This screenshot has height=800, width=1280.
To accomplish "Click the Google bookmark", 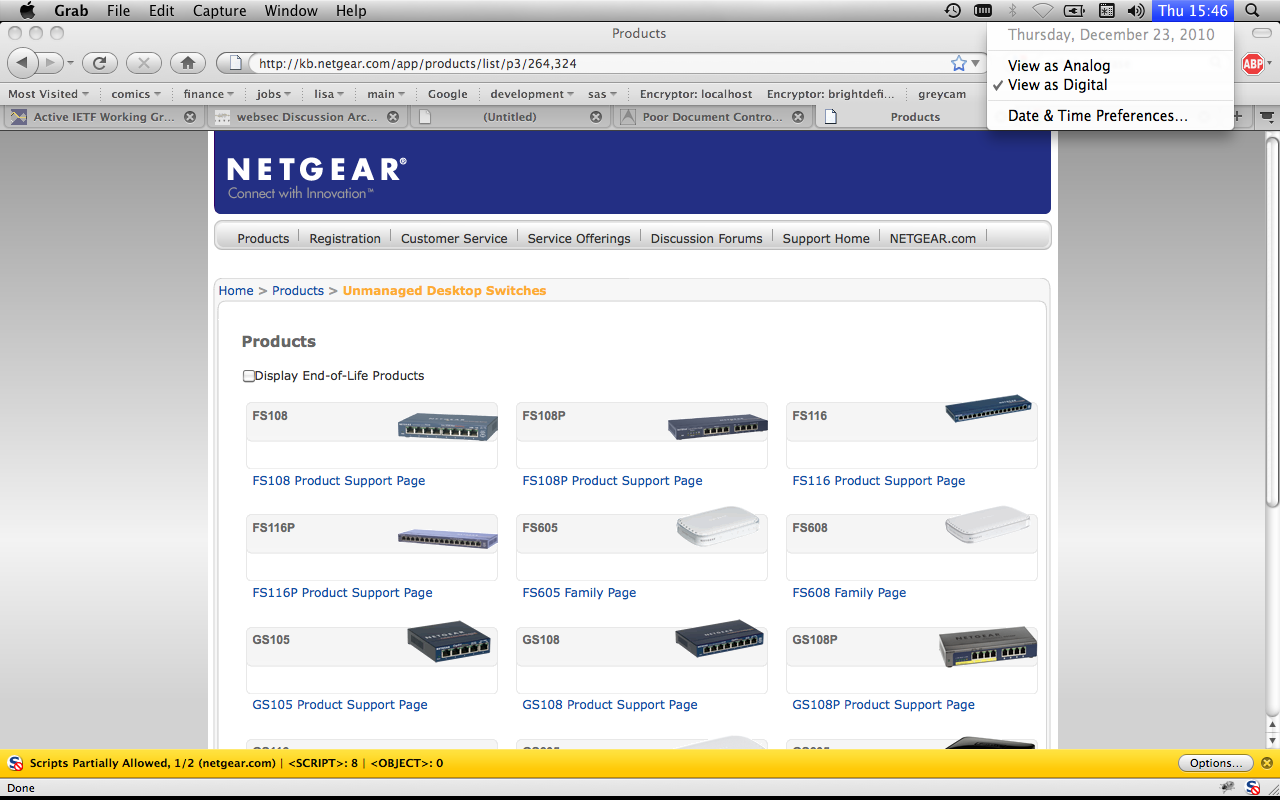I will 448,94.
